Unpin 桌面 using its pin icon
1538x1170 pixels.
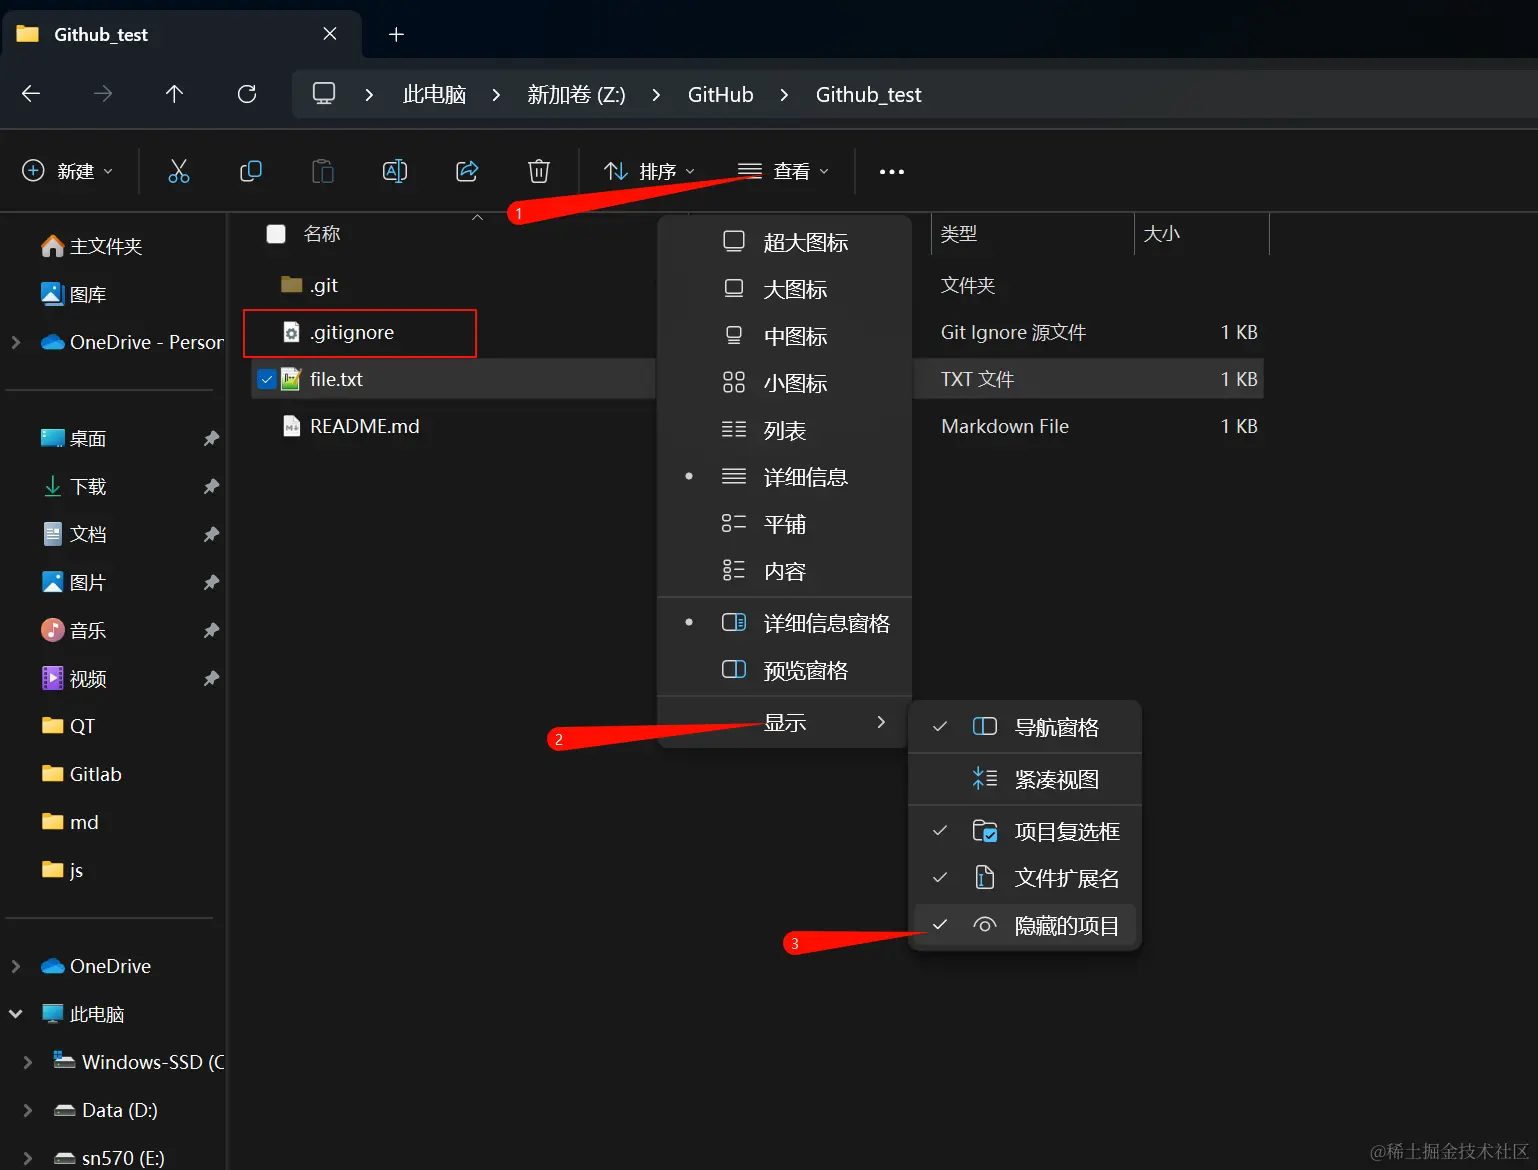pyautogui.click(x=211, y=438)
